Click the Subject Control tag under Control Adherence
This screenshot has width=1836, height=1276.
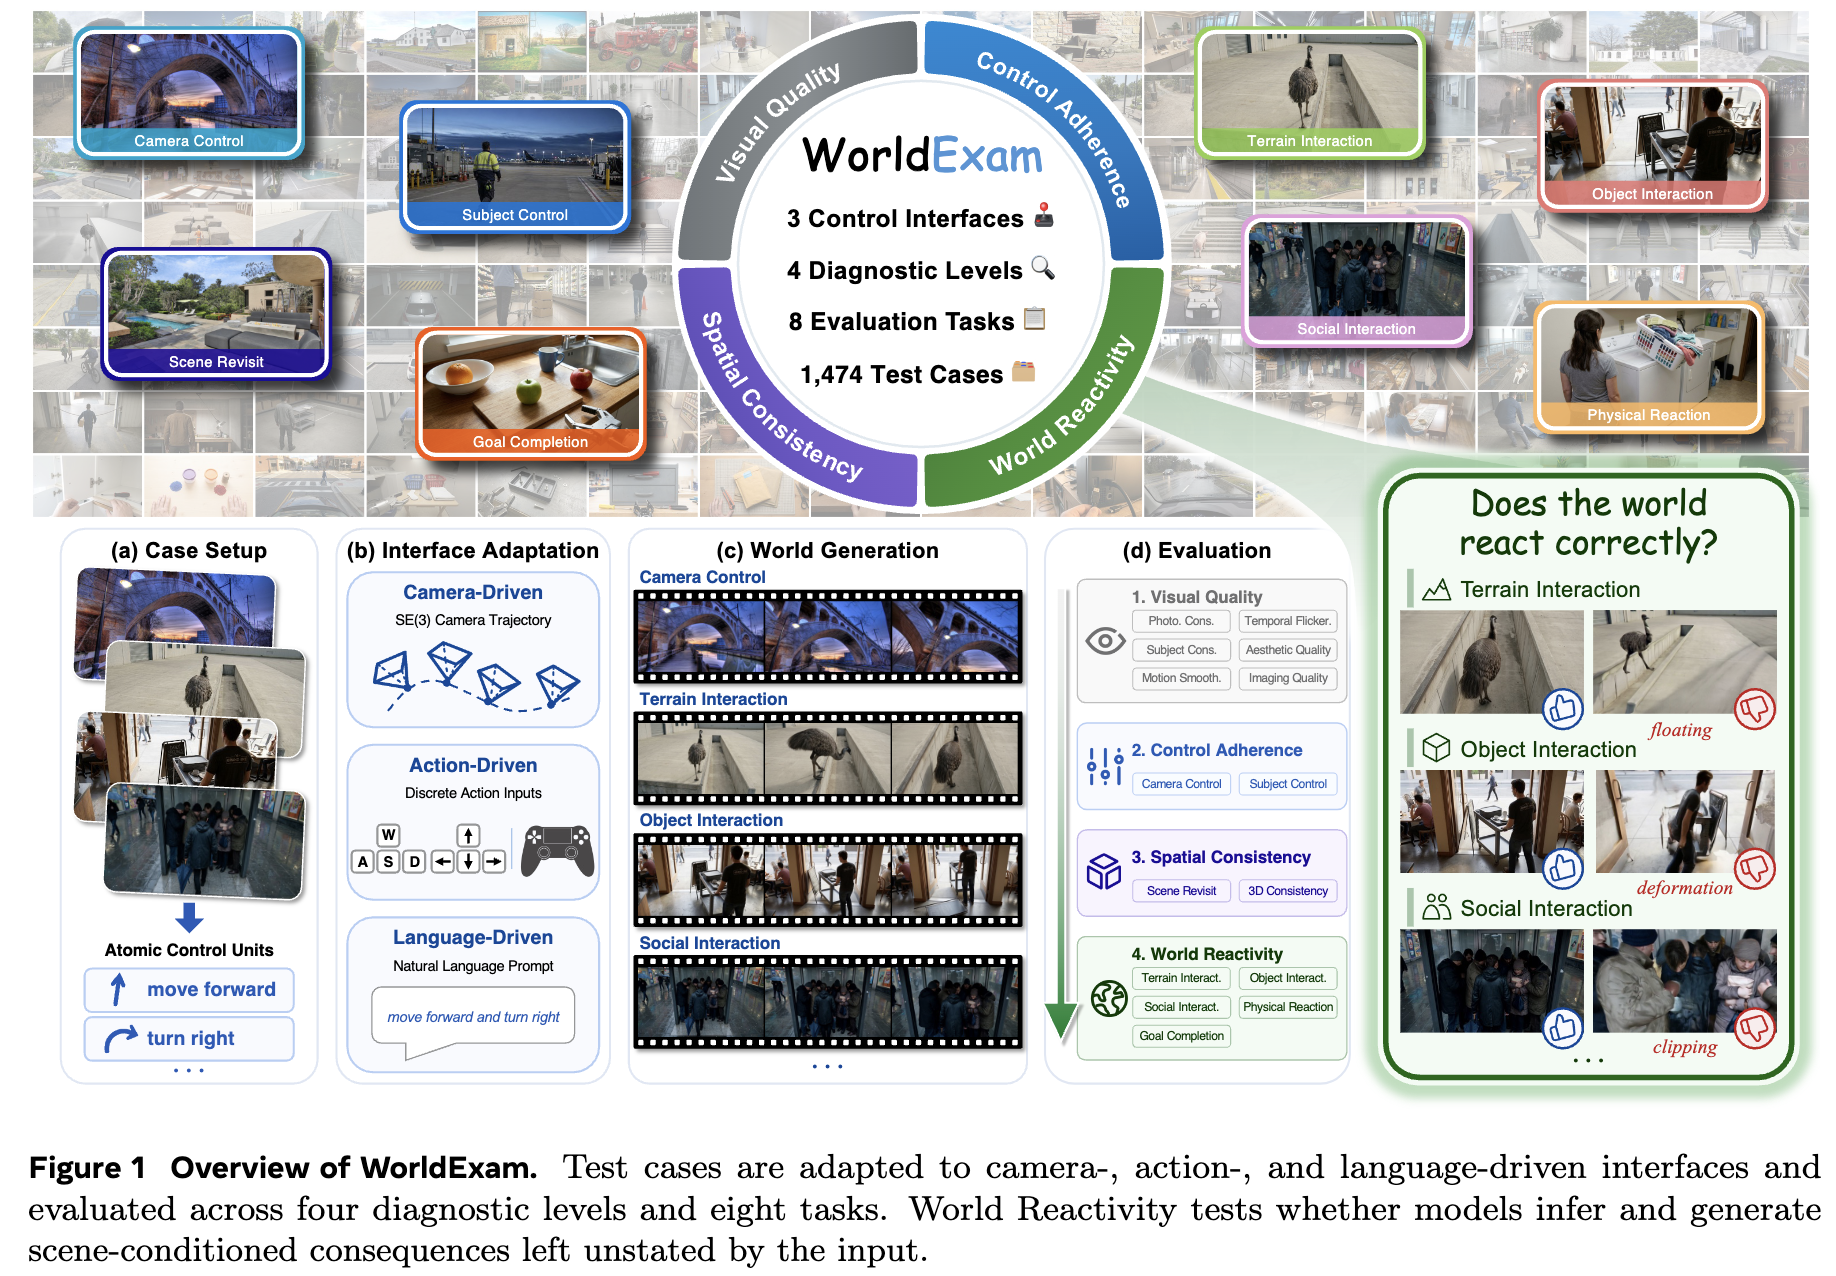pyautogui.click(x=1288, y=784)
